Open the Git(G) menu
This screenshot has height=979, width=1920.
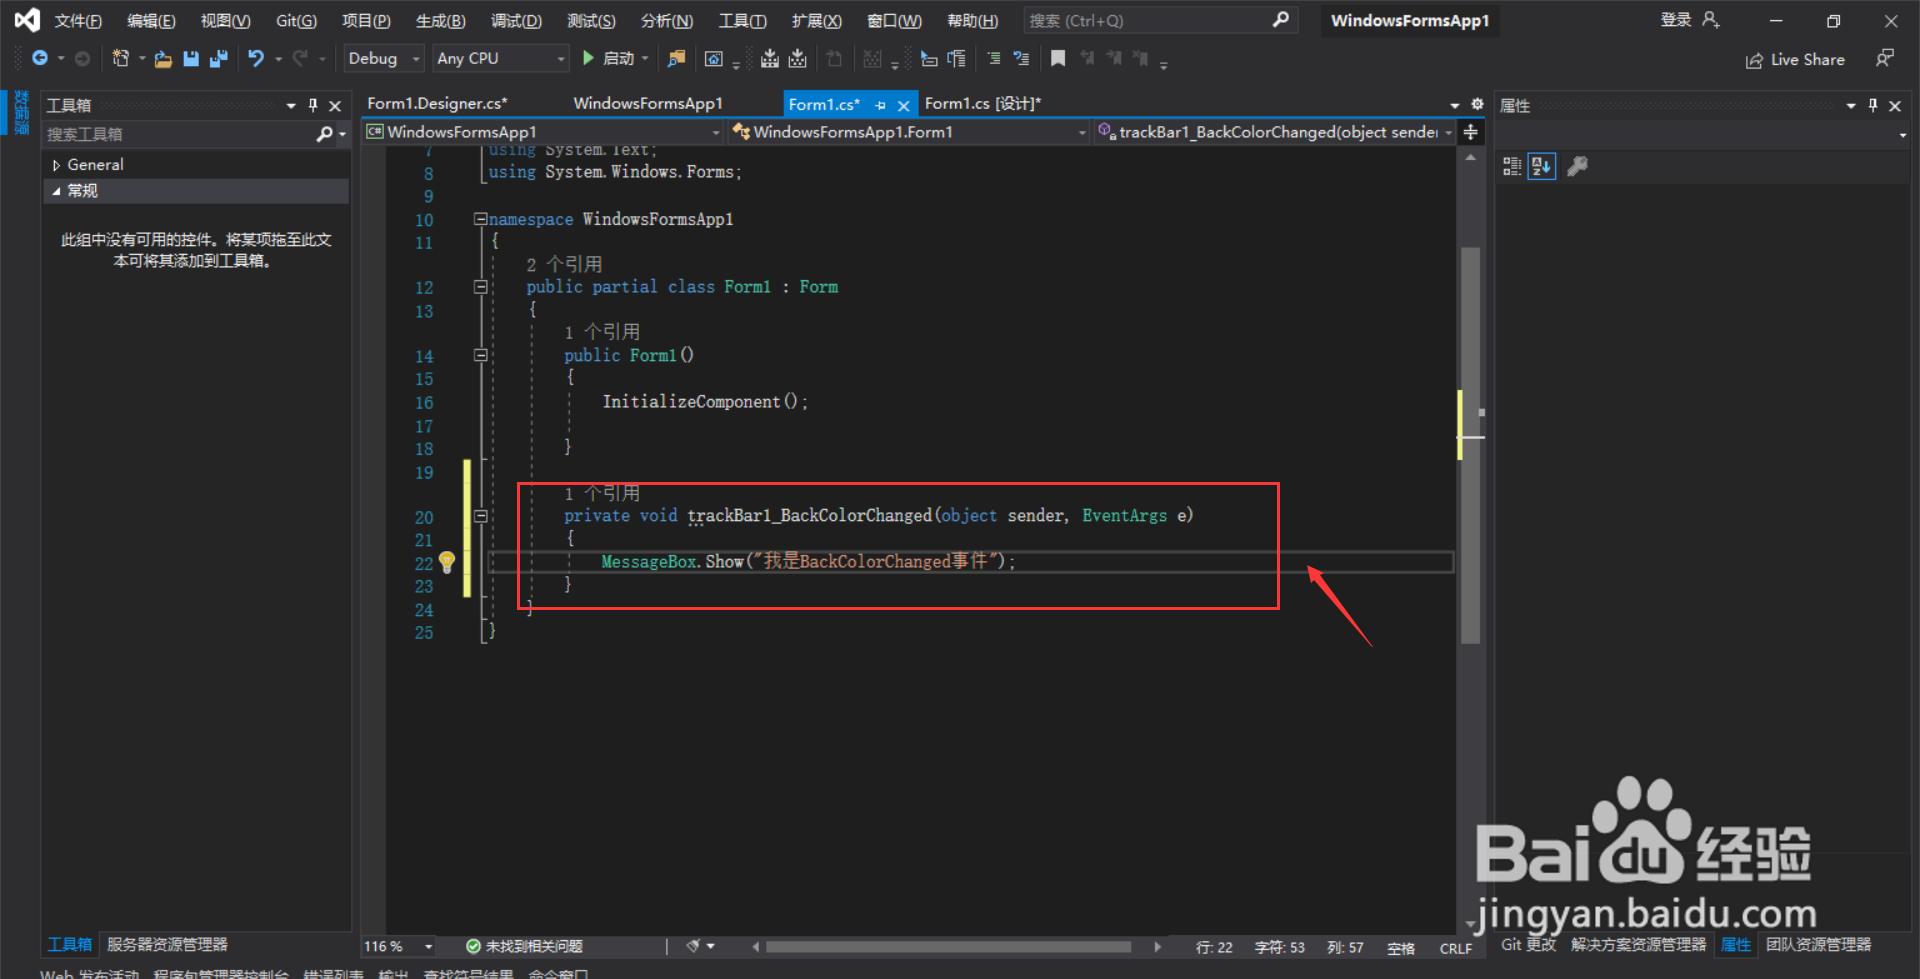[296, 21]
